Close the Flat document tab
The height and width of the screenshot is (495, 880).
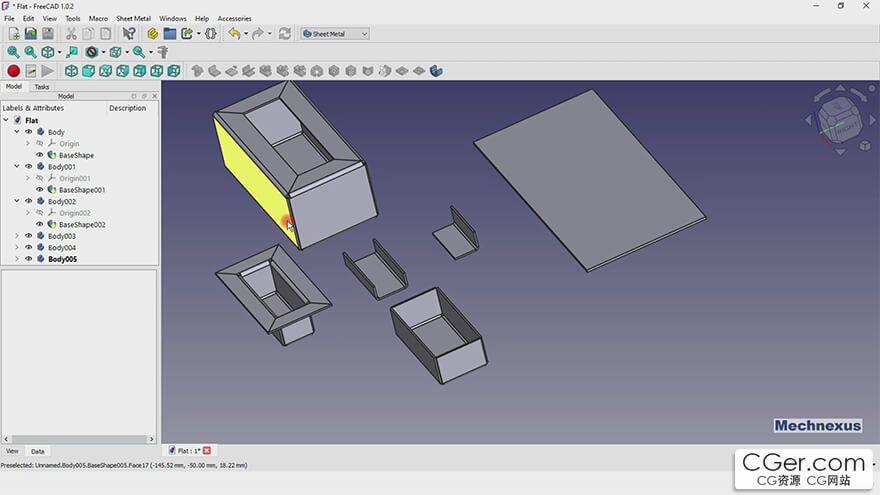point(207,451)
